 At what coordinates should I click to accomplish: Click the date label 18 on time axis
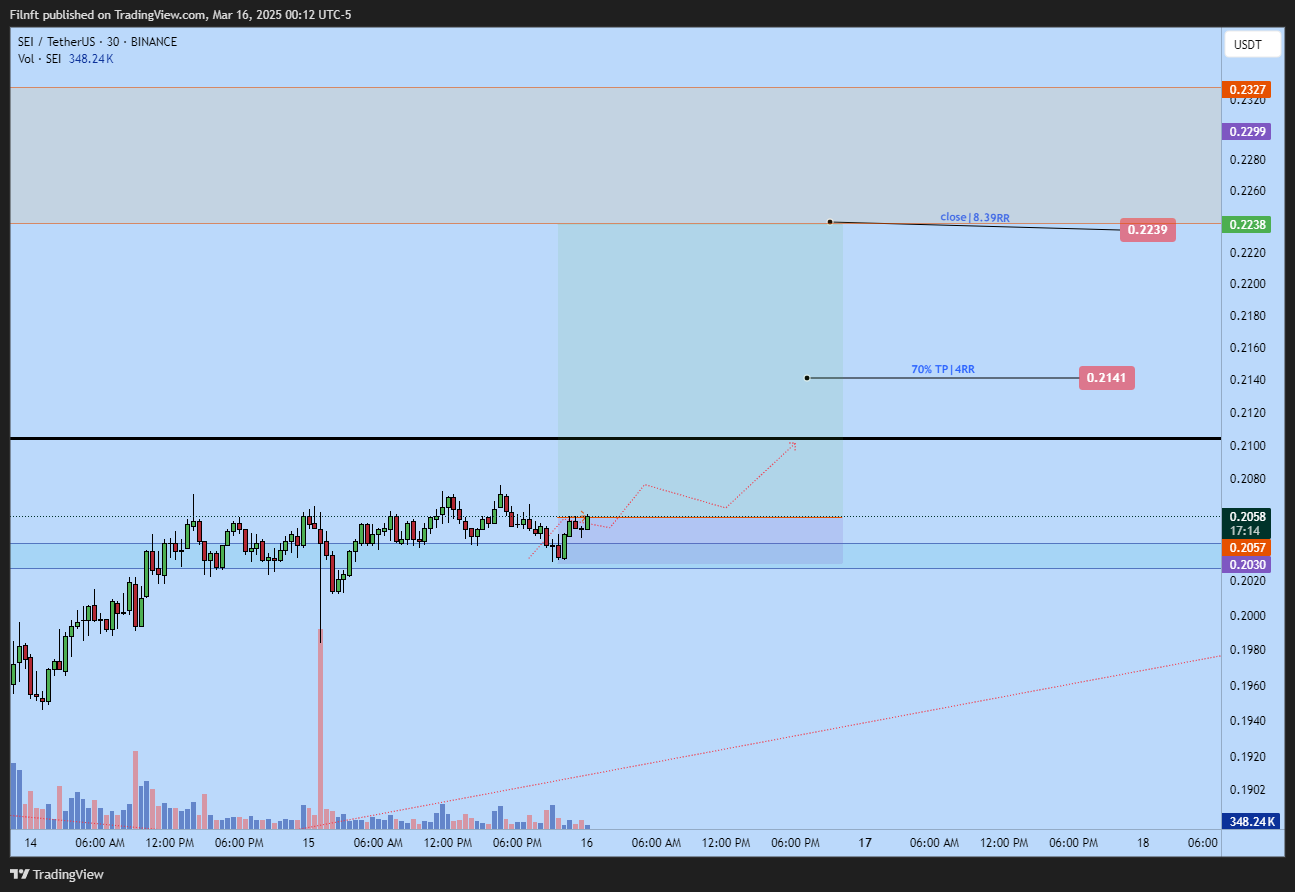click(1143, 843)
